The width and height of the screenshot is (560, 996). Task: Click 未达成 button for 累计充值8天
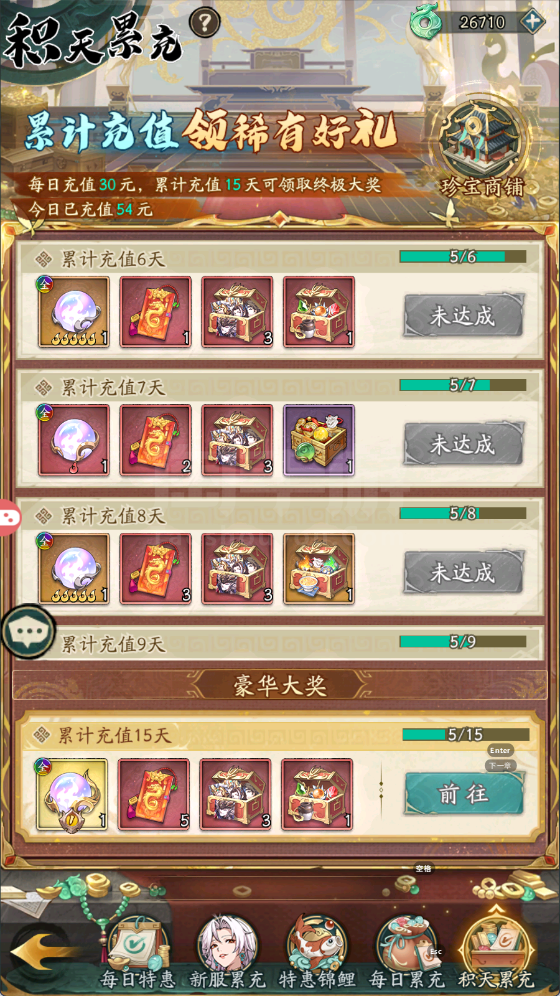[x=463, y=572]
